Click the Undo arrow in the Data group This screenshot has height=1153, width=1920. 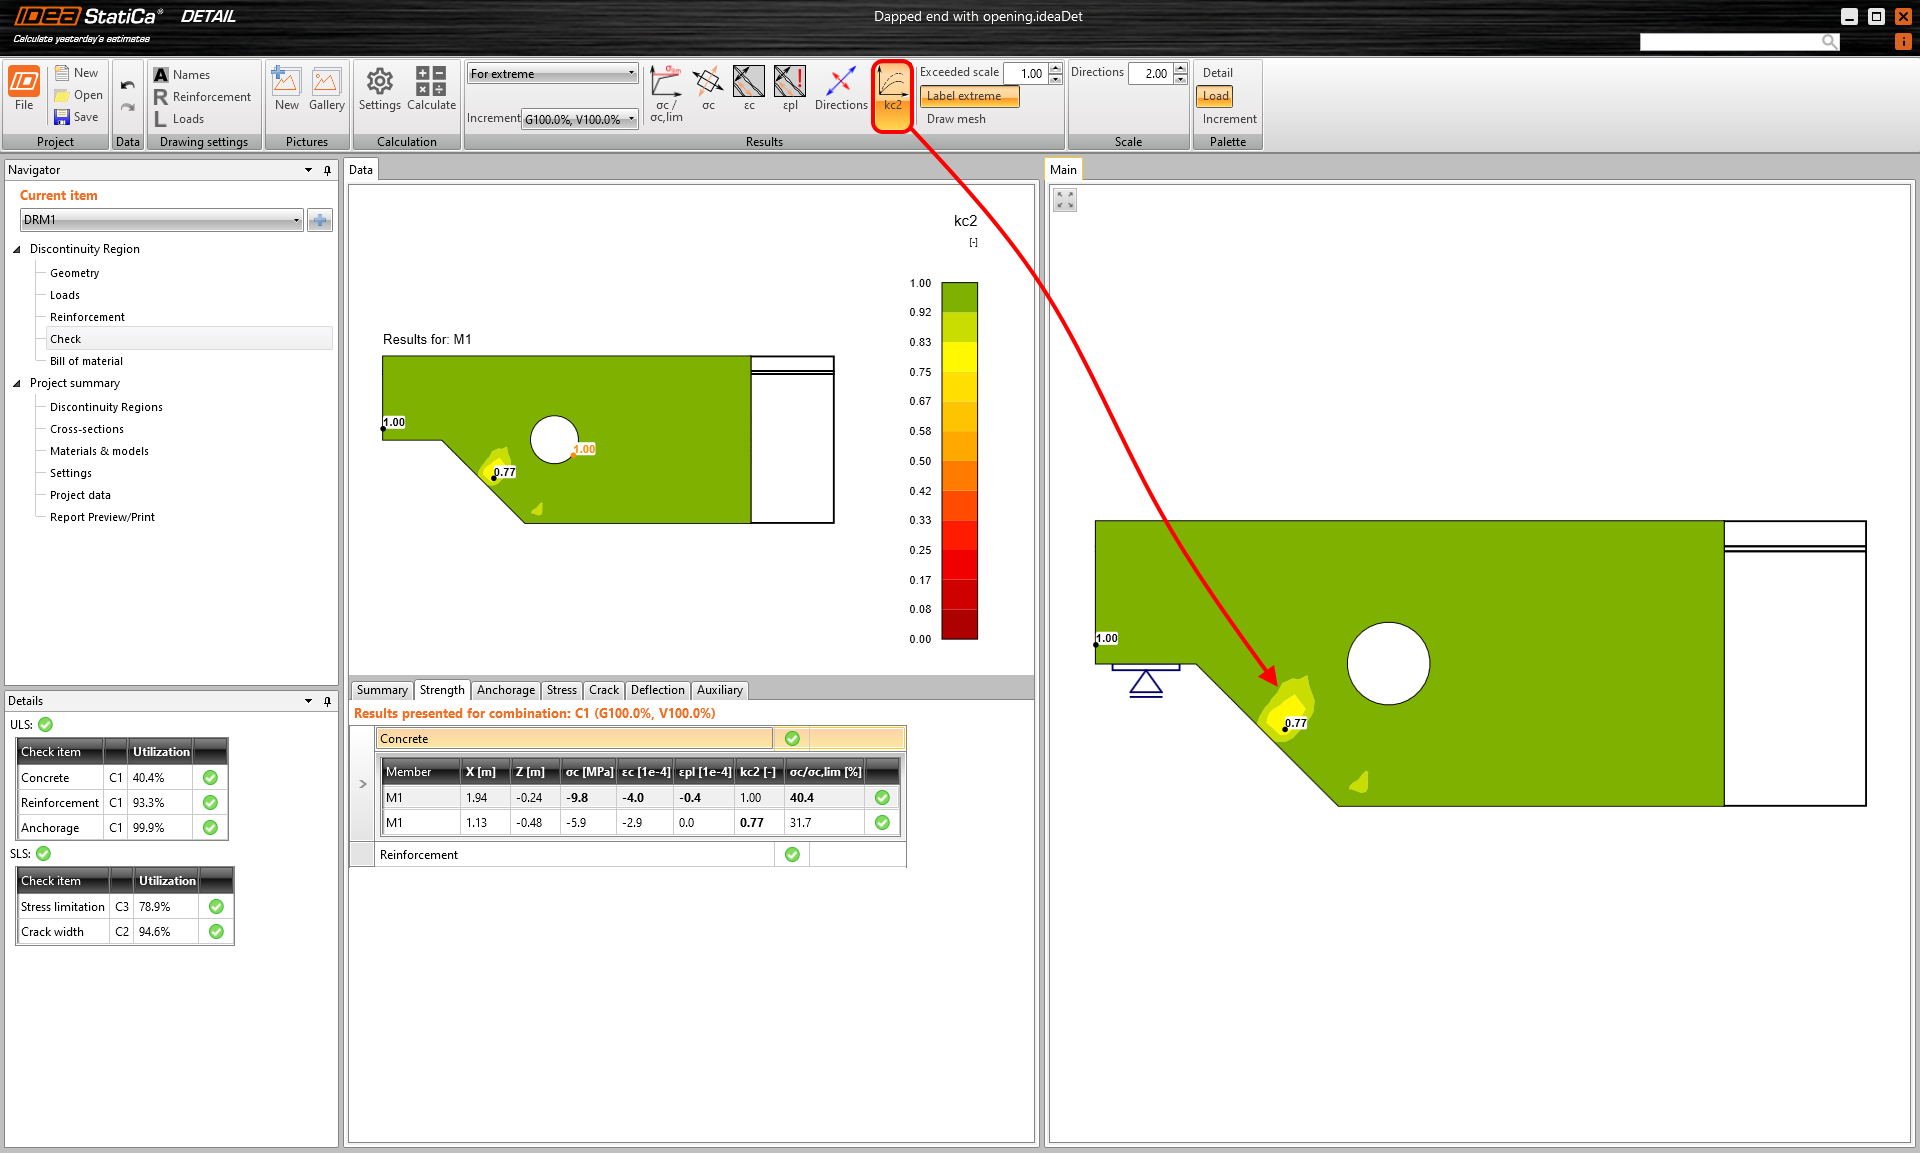[x=127, y=85]
